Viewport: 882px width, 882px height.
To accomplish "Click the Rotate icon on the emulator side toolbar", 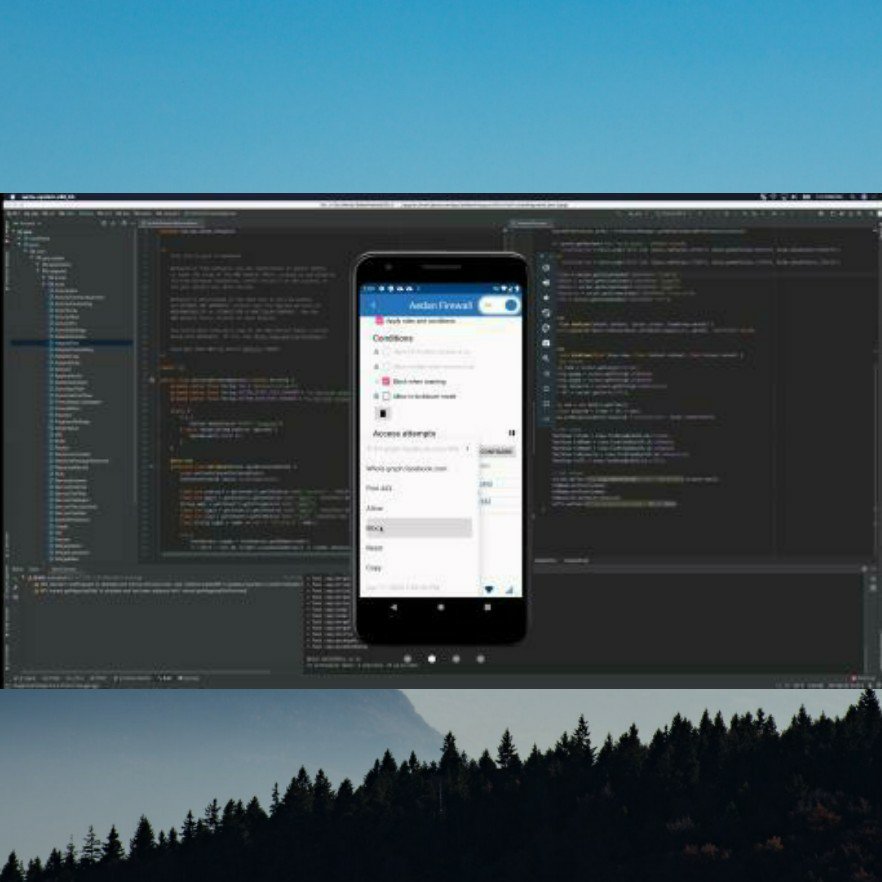I will click(545, 312).
